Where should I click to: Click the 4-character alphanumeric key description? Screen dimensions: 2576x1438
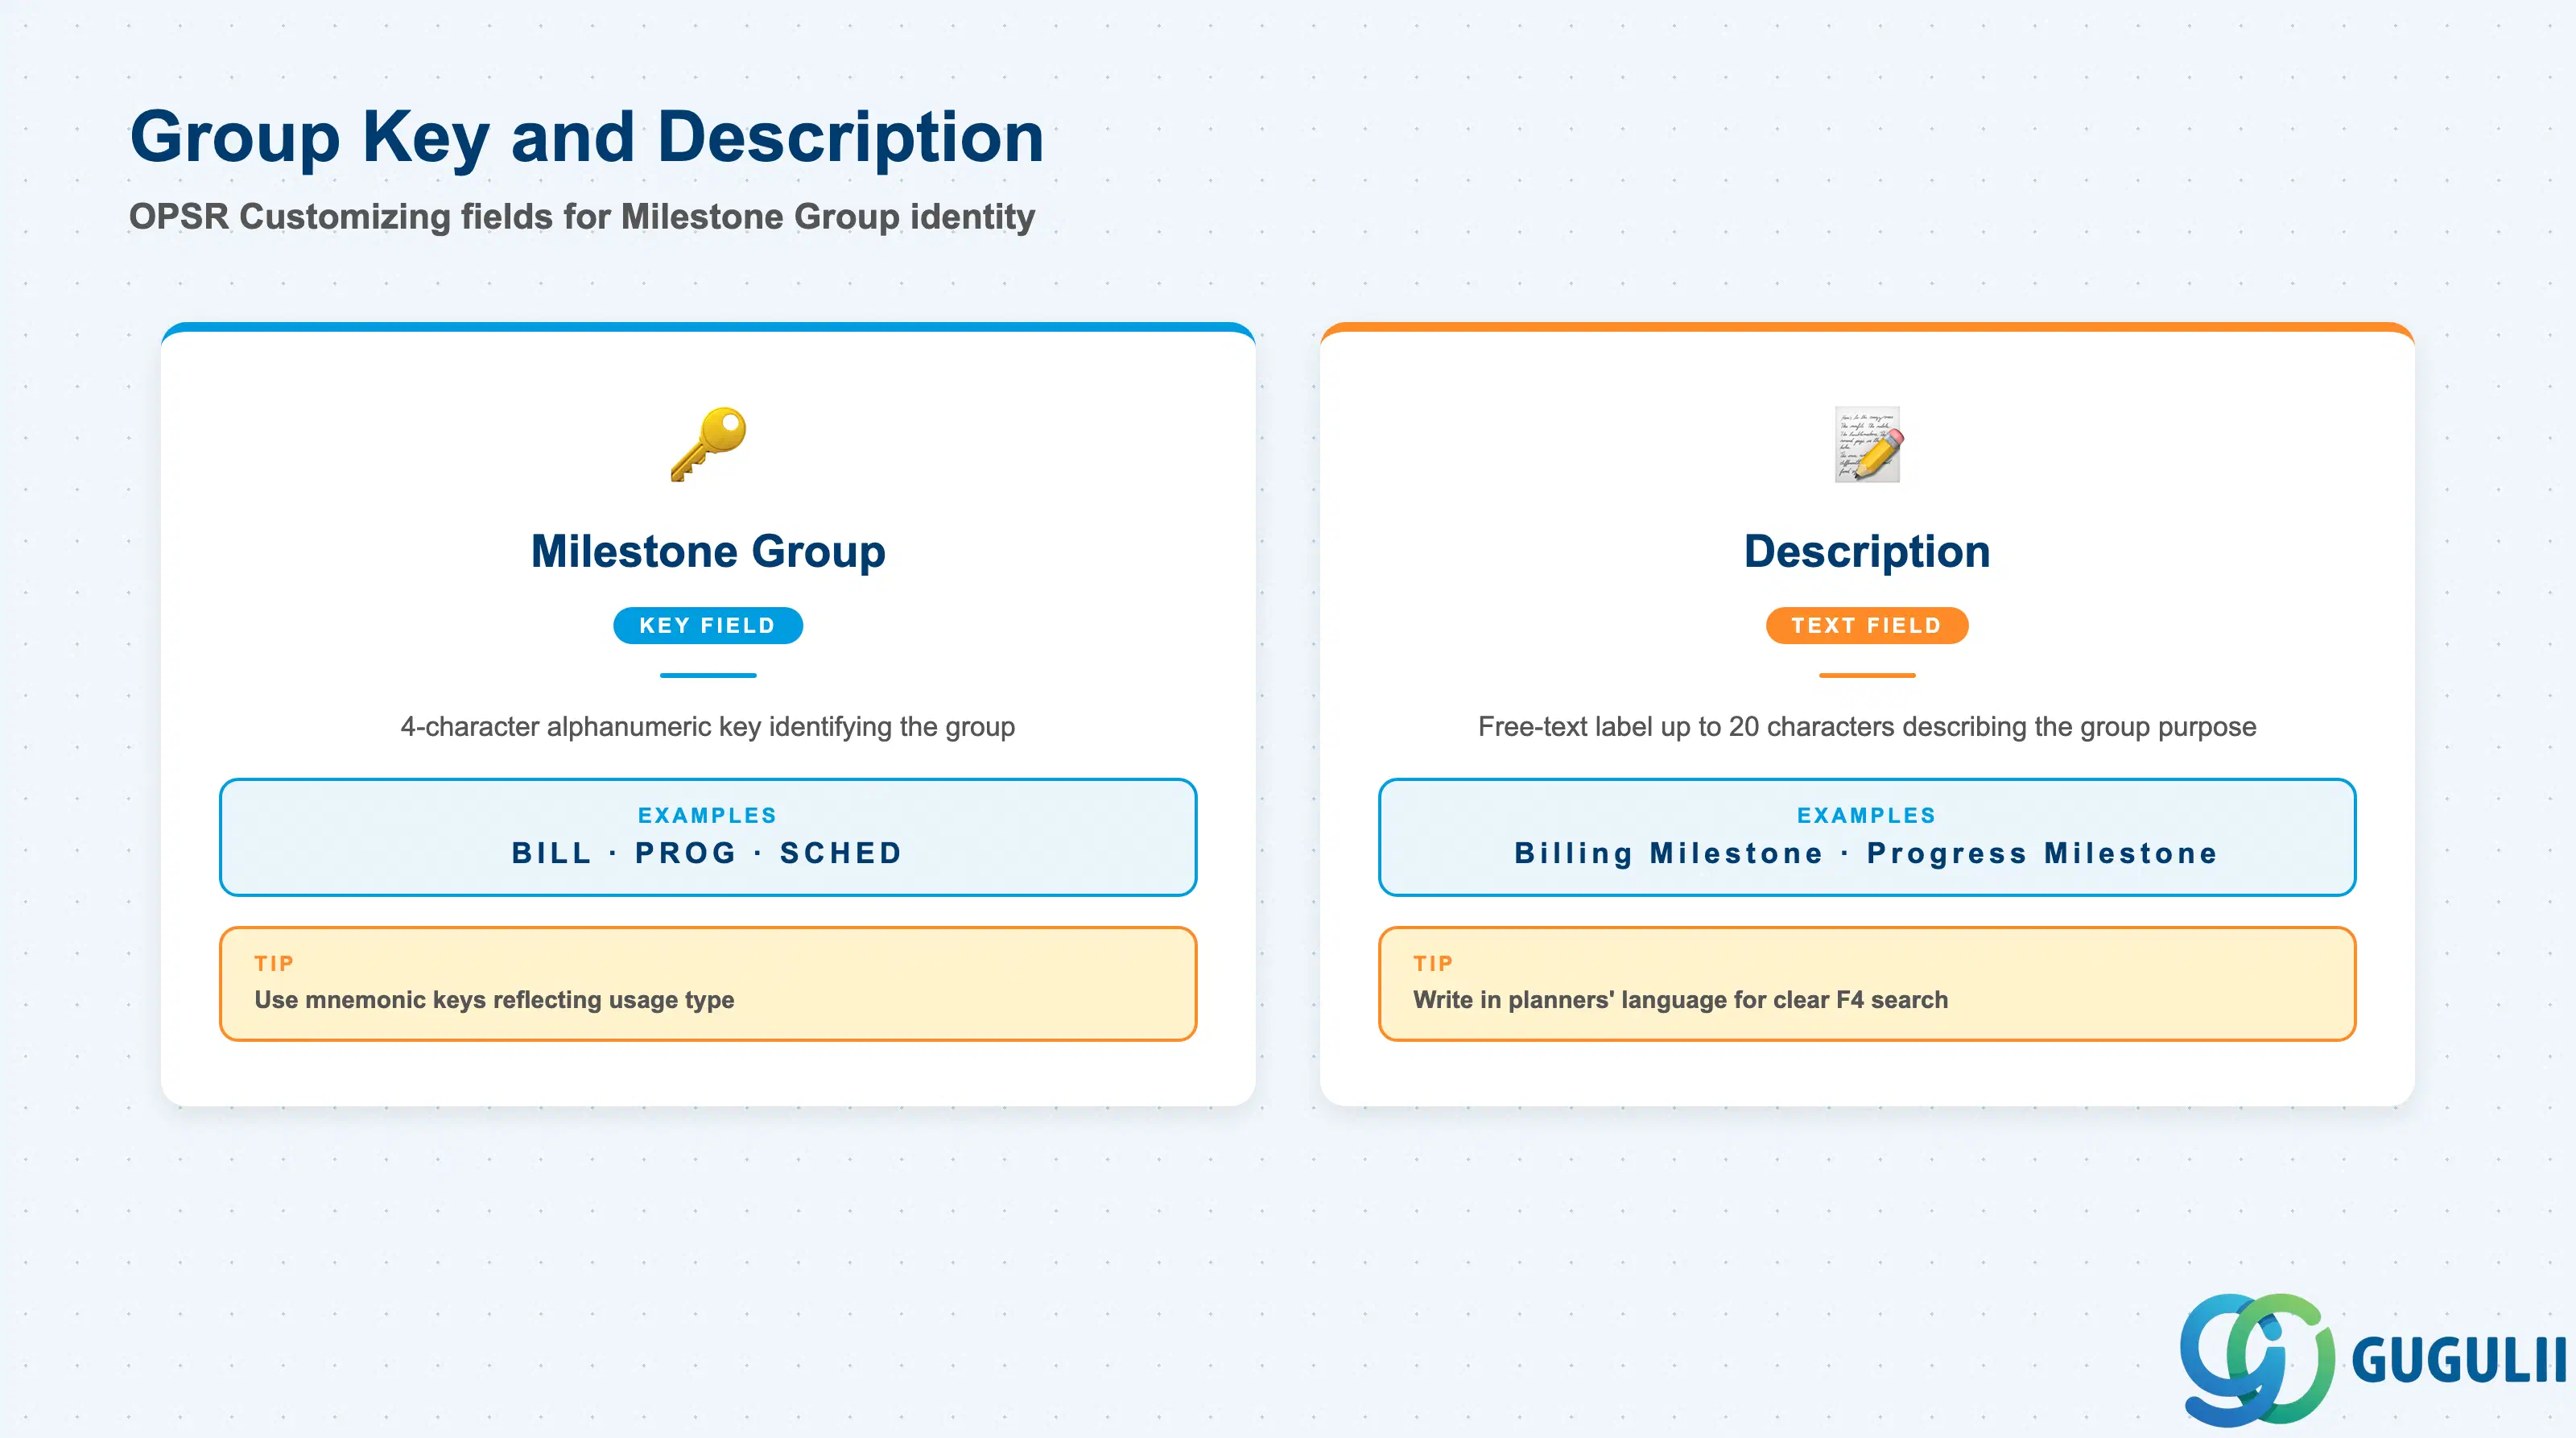708,726
